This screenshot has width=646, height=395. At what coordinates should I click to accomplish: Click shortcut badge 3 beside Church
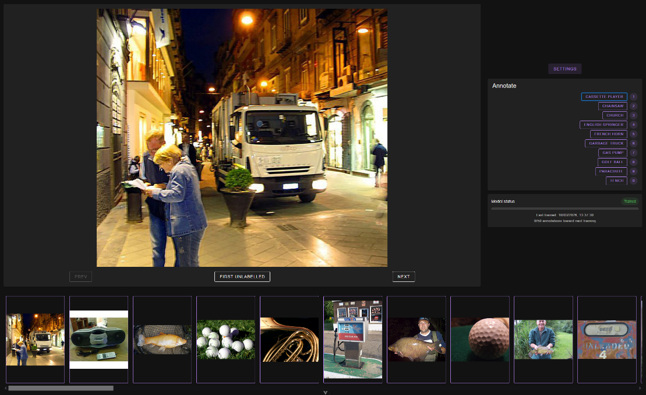coord(634,115)
